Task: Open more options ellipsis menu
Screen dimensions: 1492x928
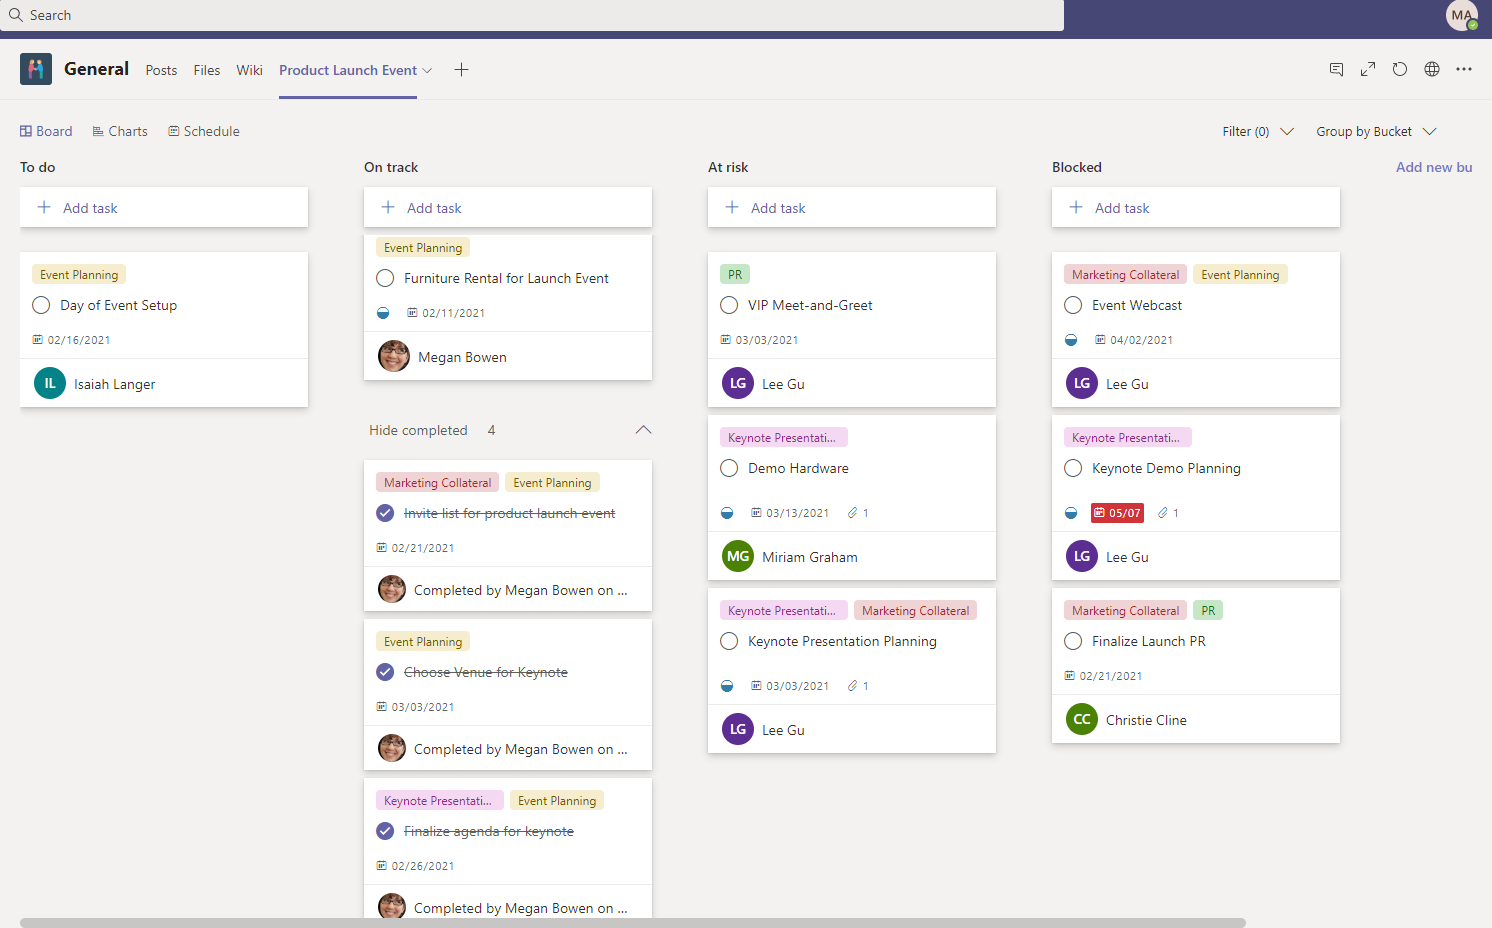Action: tap(1464, 69)
